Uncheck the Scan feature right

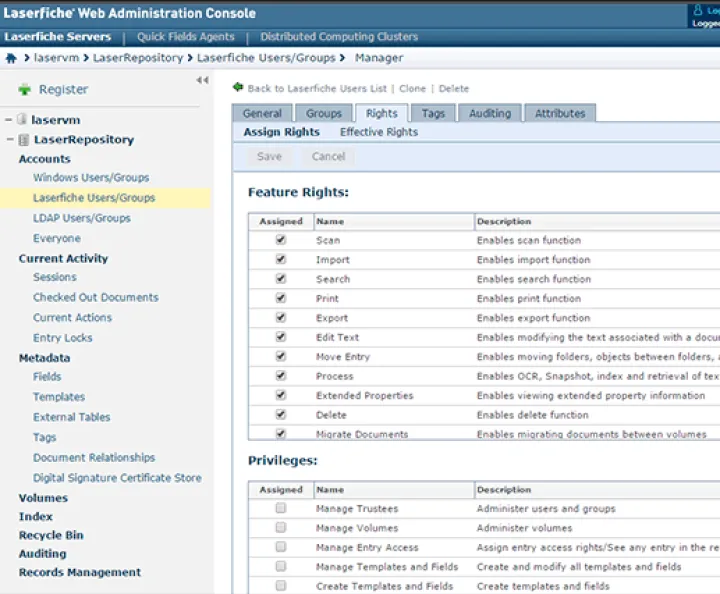coord(281,240)
